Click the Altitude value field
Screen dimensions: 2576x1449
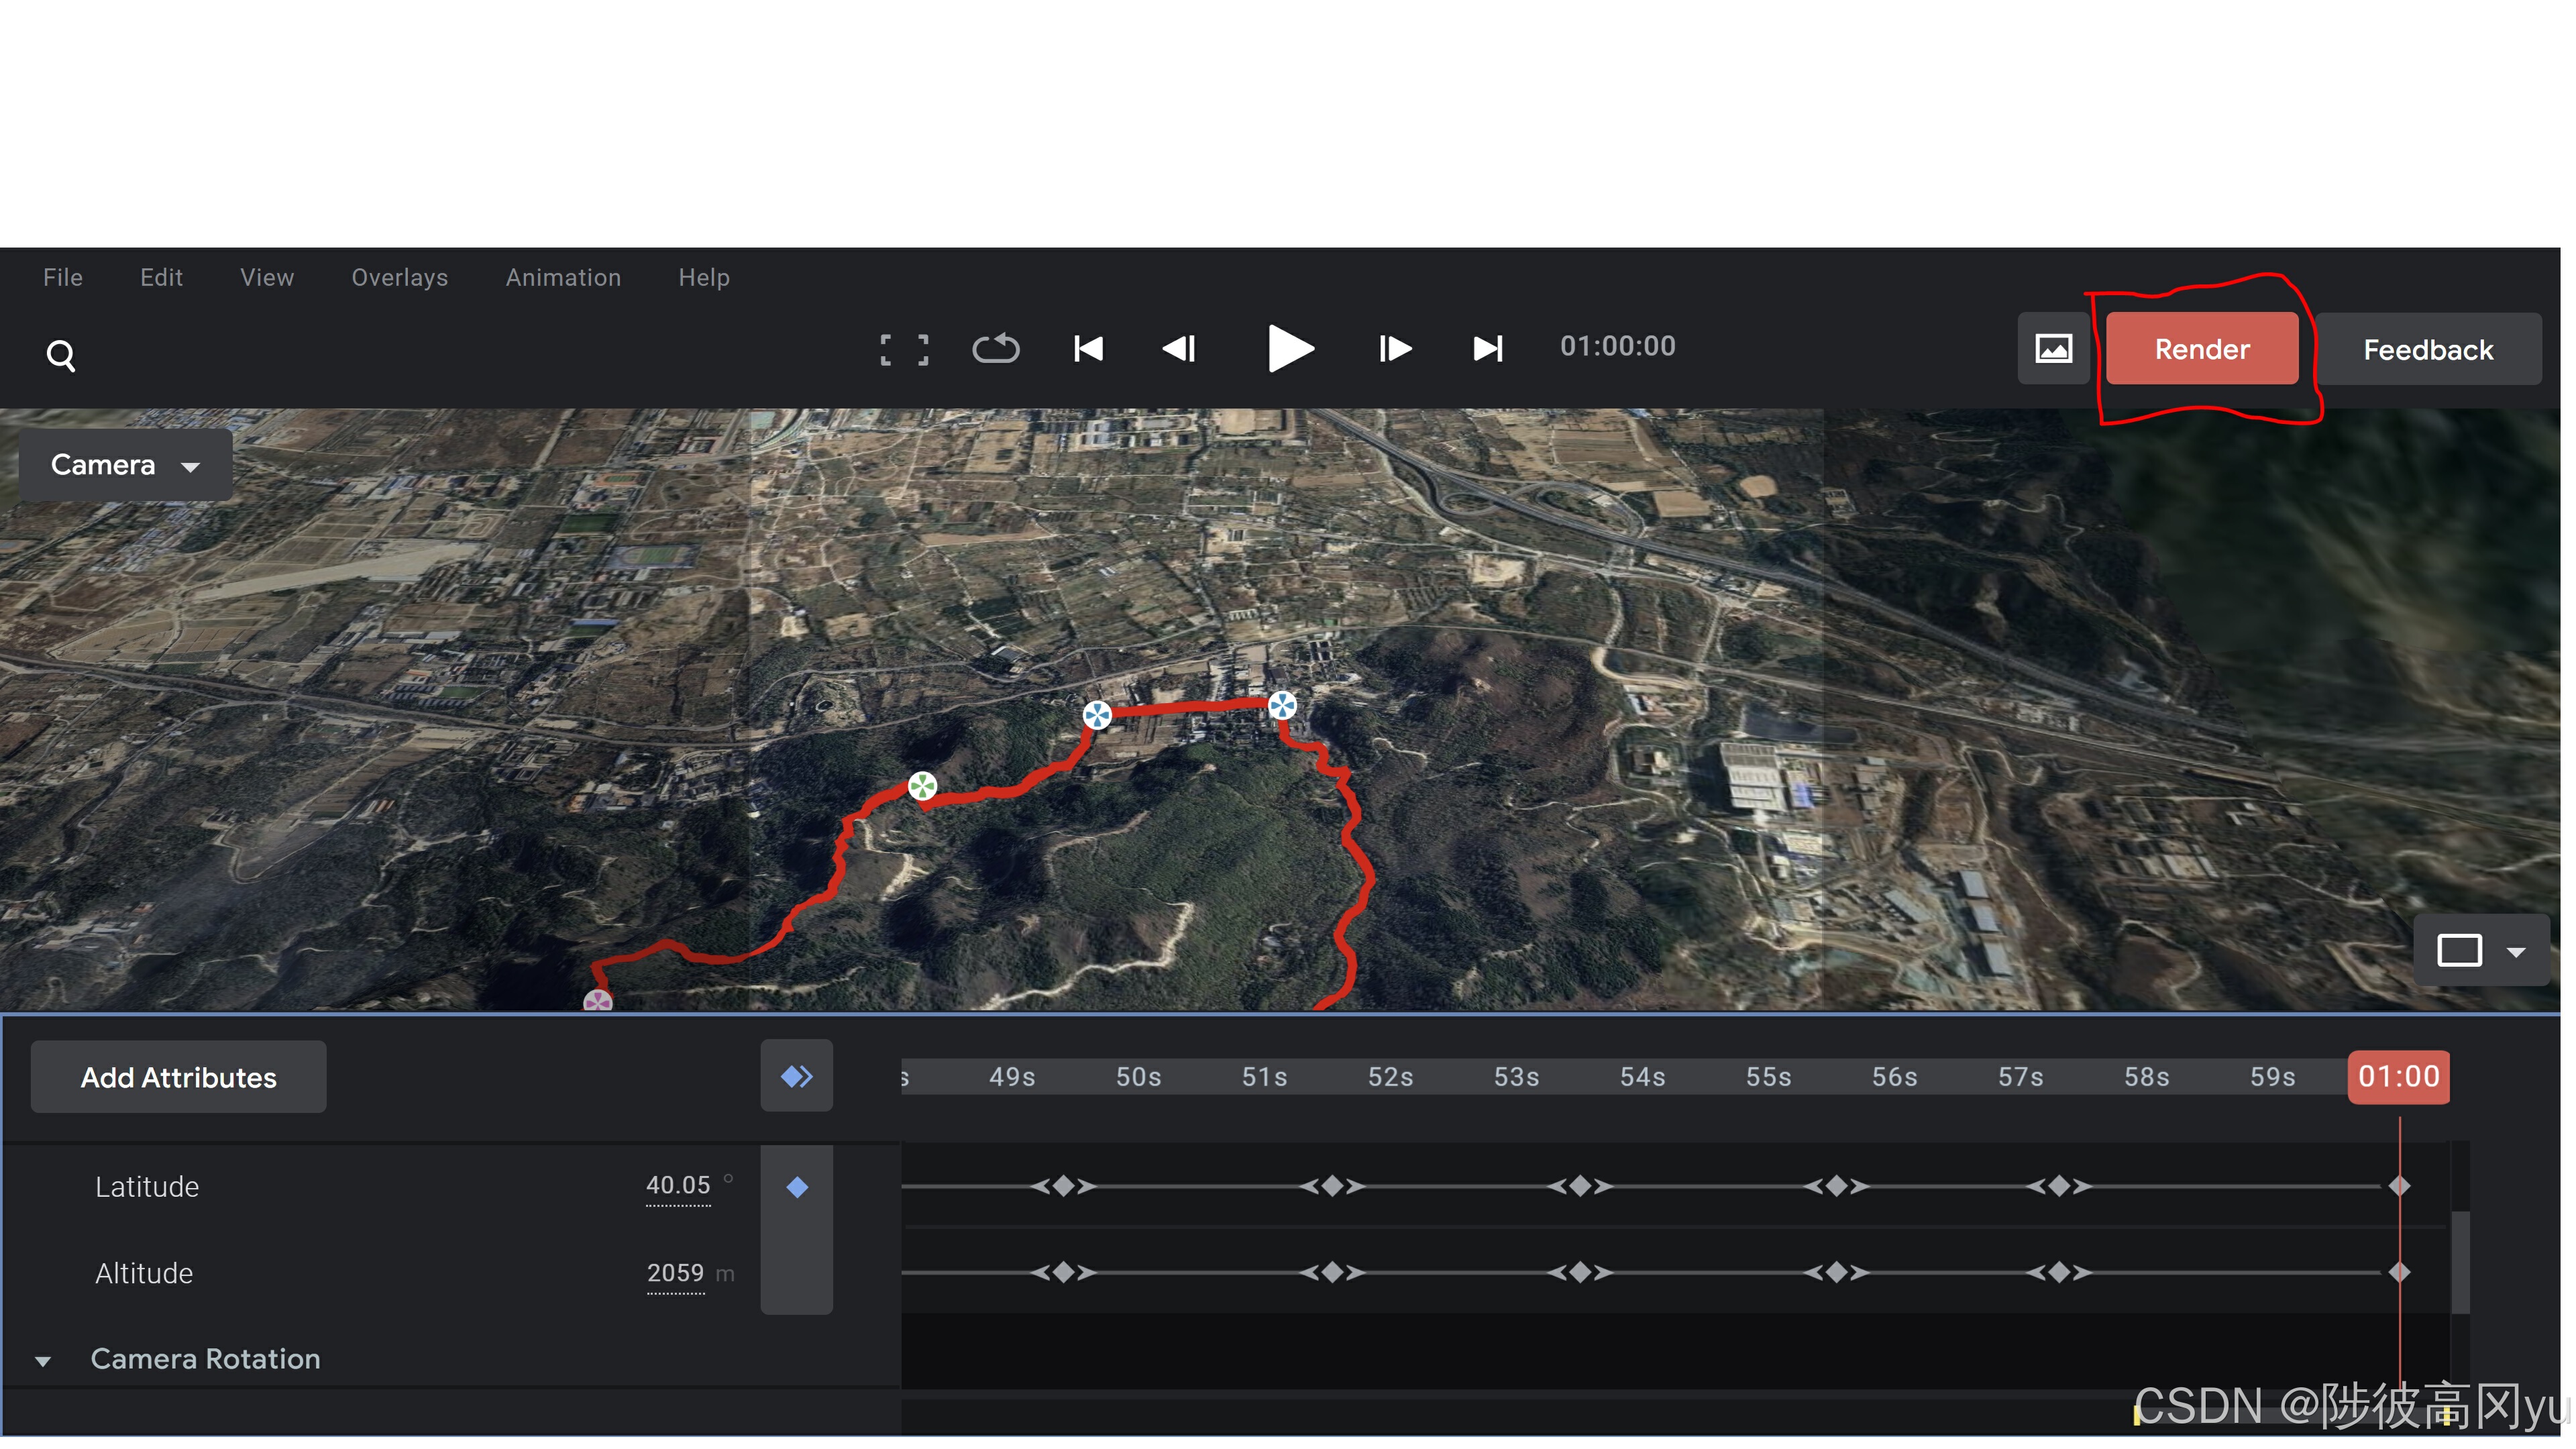click(x=675, y=1273)
